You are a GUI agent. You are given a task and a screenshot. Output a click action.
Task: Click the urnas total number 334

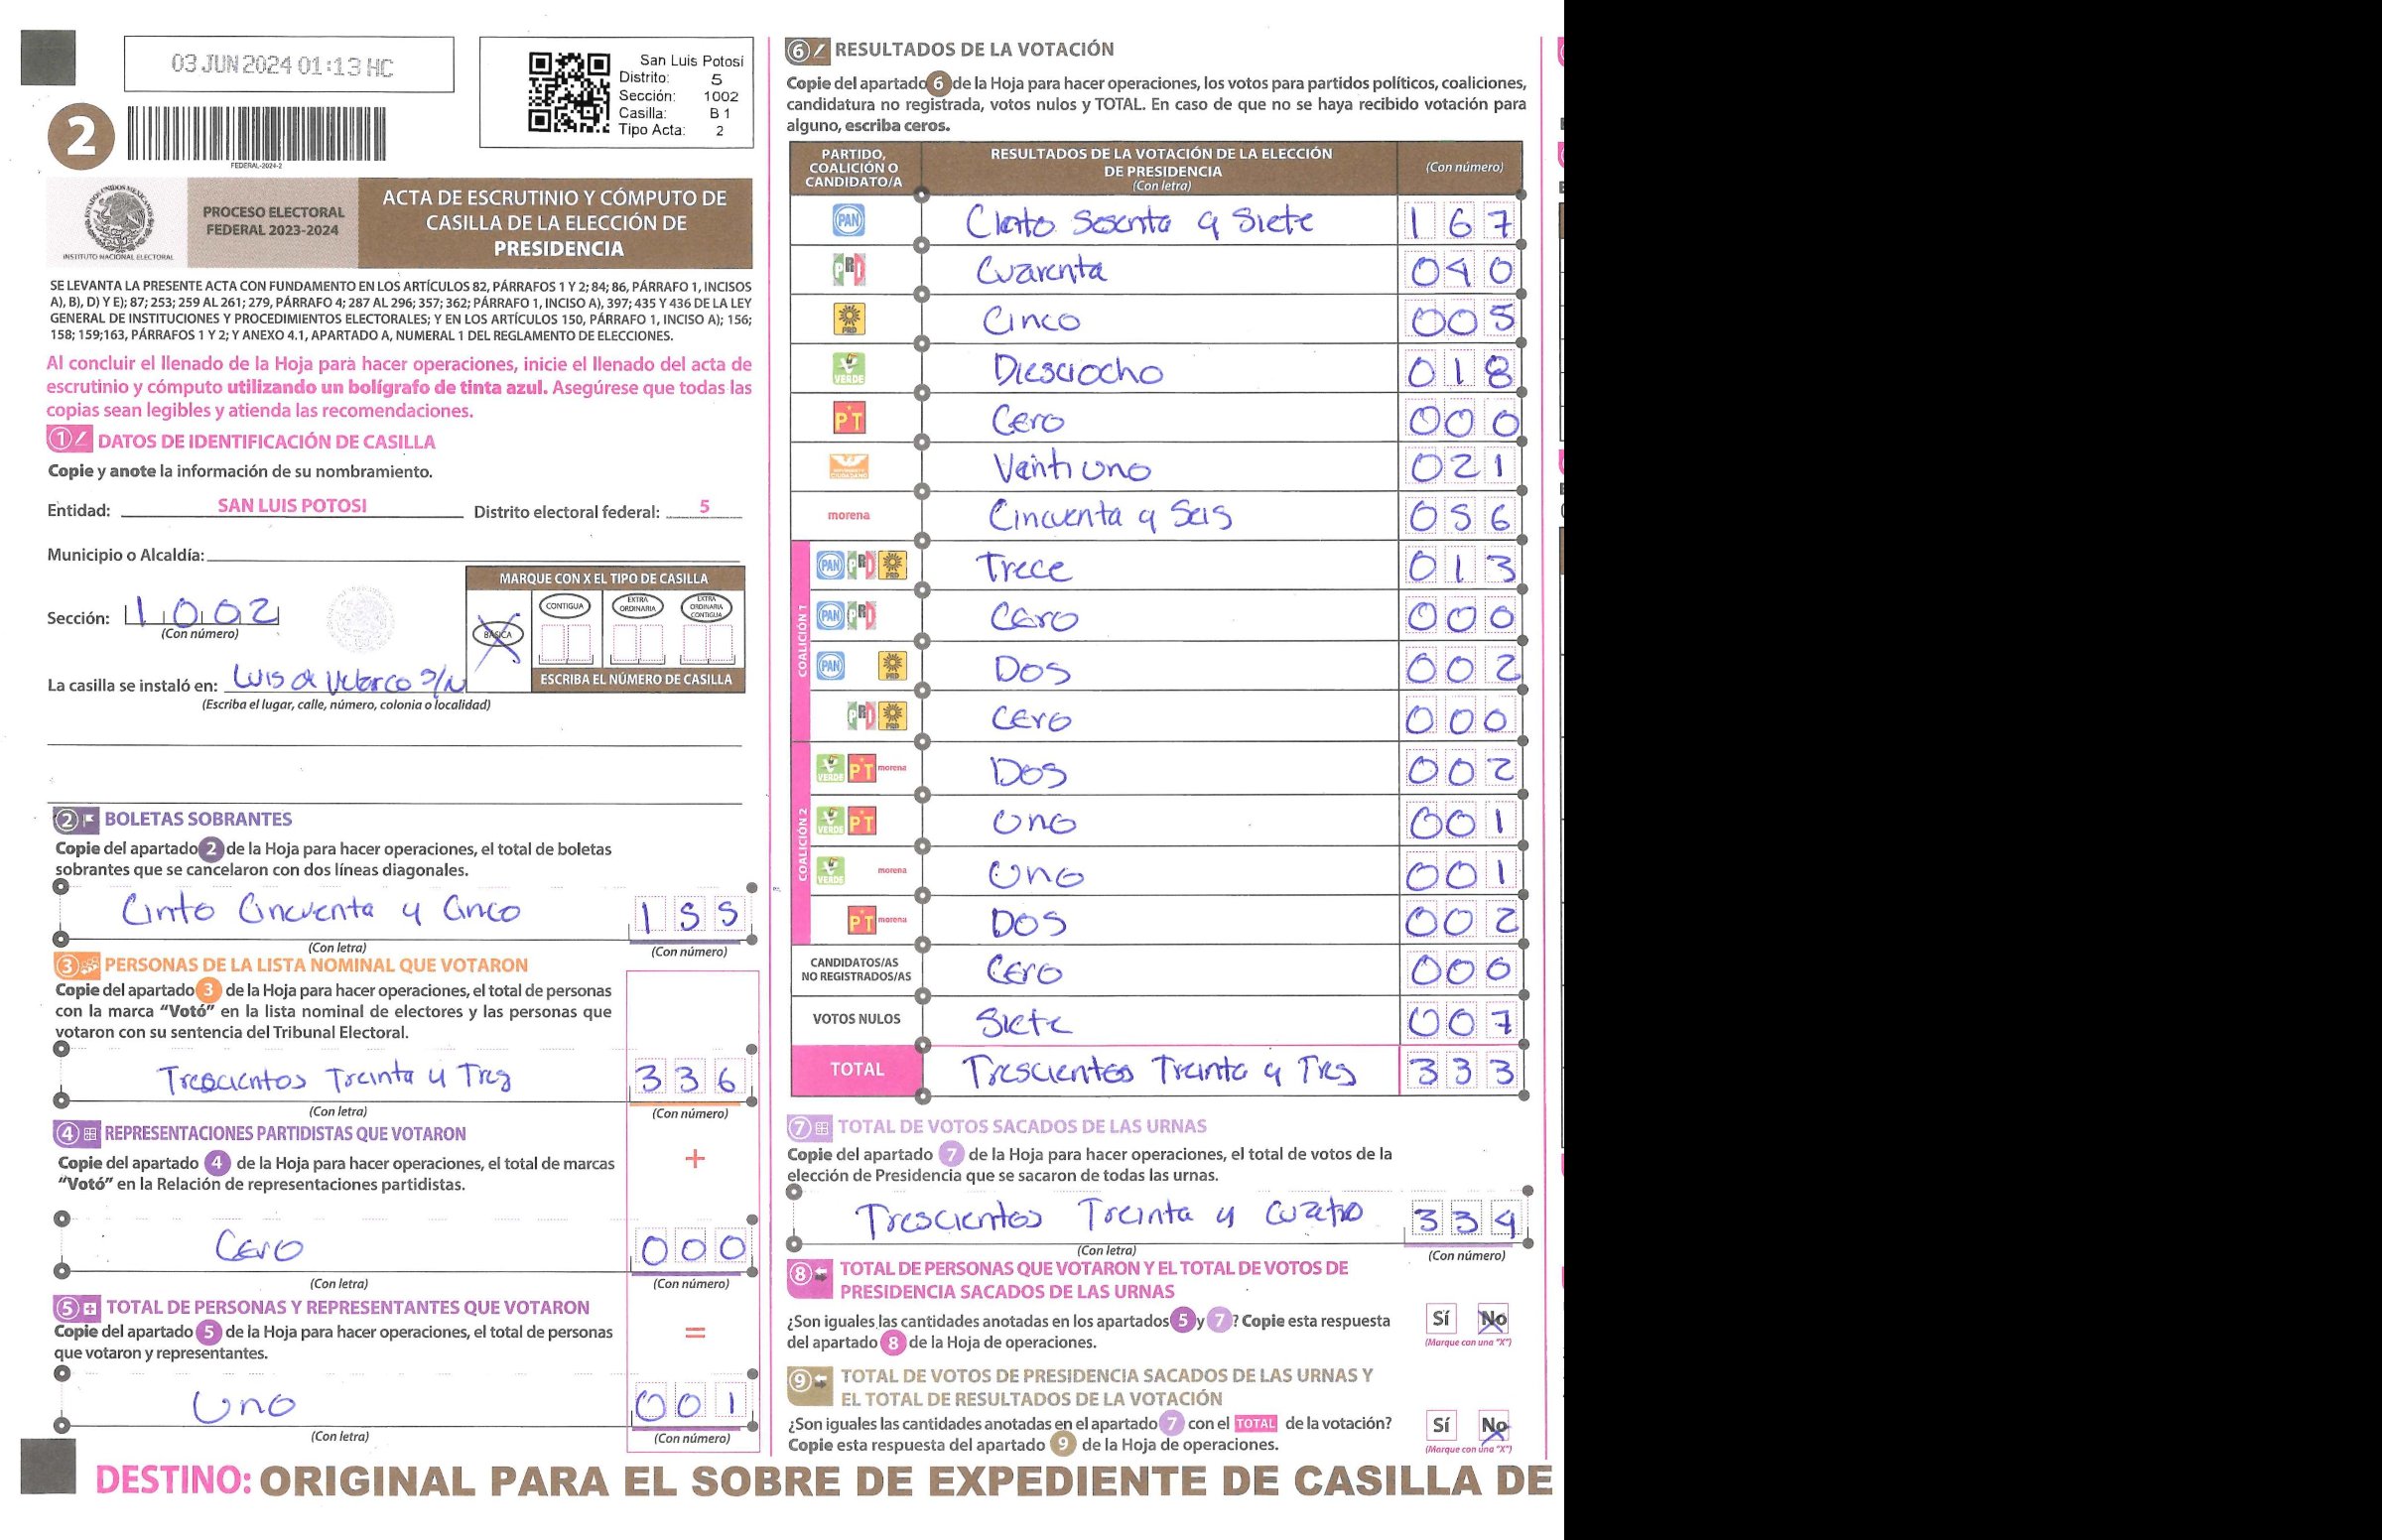[1465, 1220]
